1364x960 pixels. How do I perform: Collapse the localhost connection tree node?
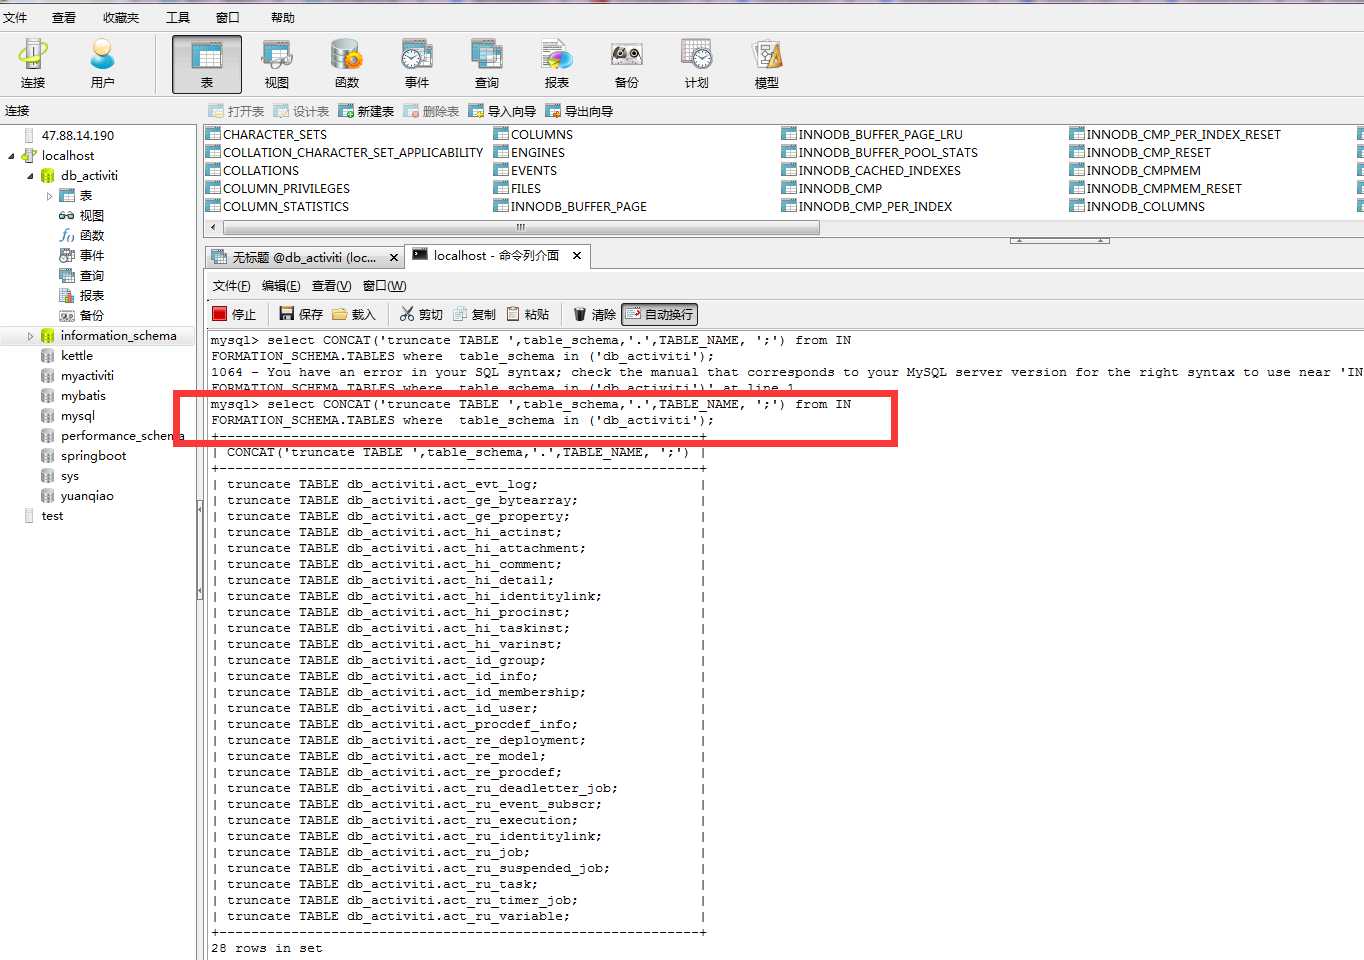(12, 156)
